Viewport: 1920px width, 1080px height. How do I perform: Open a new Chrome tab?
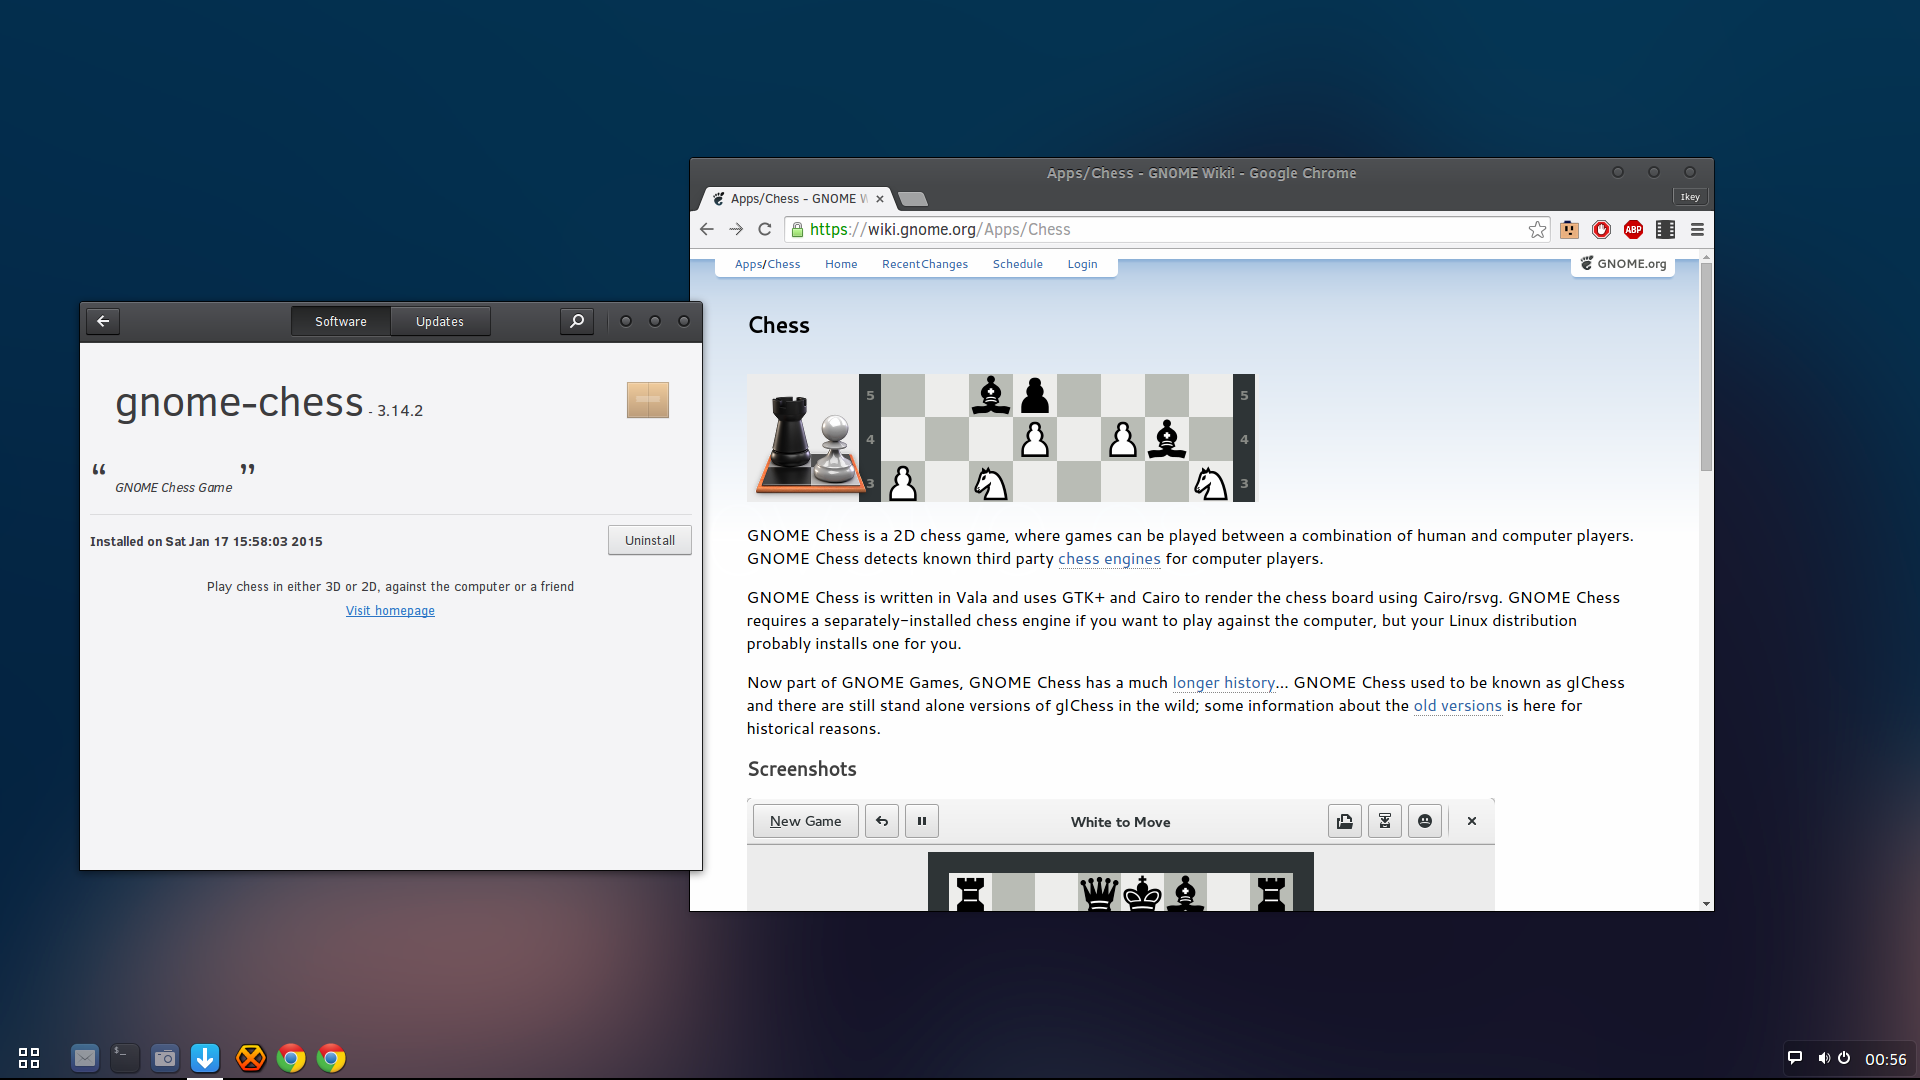coord(913,199)
